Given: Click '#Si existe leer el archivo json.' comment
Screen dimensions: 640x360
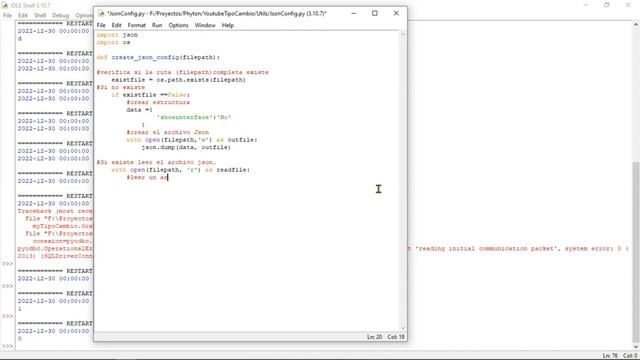Looking at the screenshot, I should (x=156, y=162).
